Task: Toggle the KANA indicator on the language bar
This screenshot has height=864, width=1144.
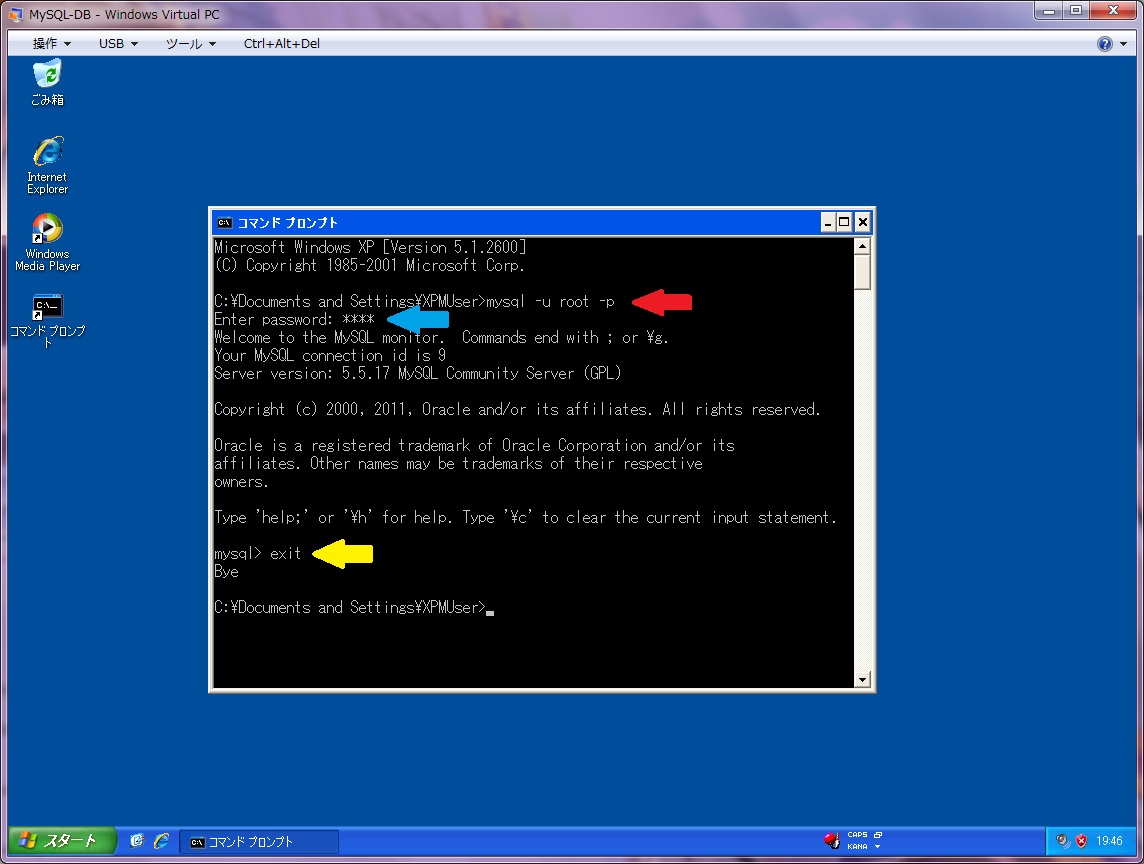Action: [x=857, y=846]
